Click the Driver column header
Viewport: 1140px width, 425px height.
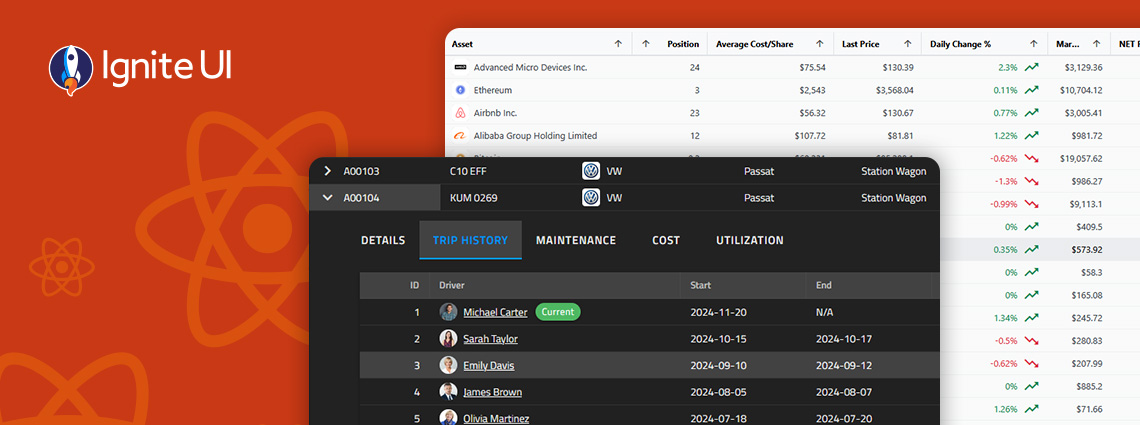click(x=452, y=286)
